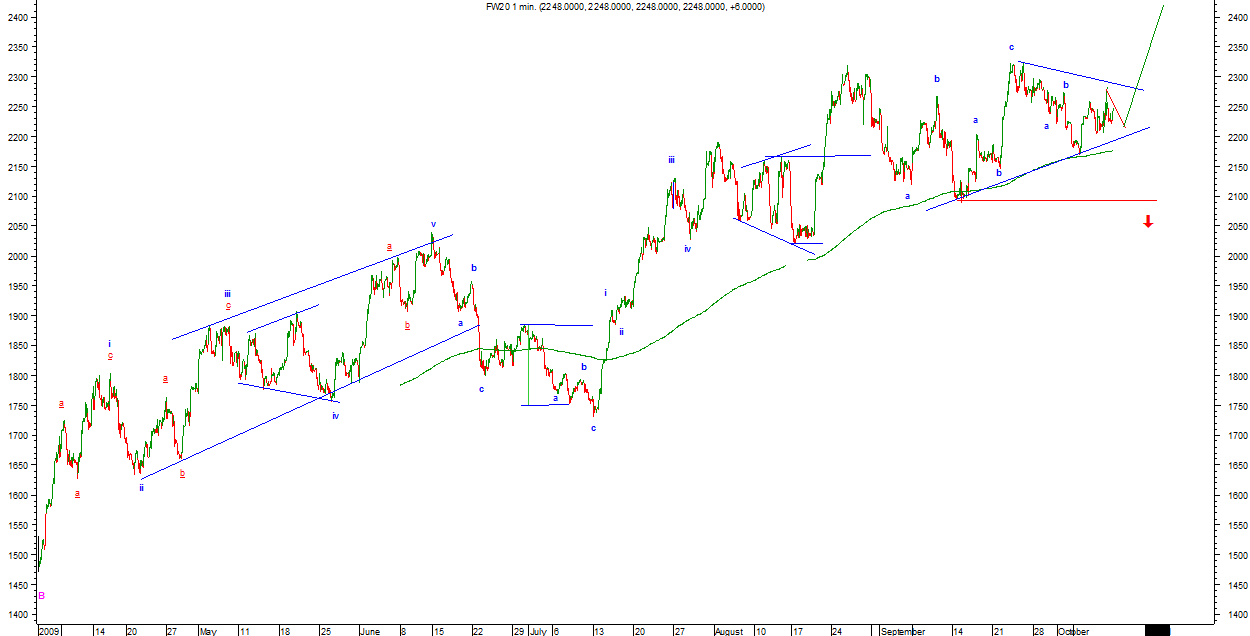
Task: Select the May label on time axis
Action: click(x=208, y=631)
